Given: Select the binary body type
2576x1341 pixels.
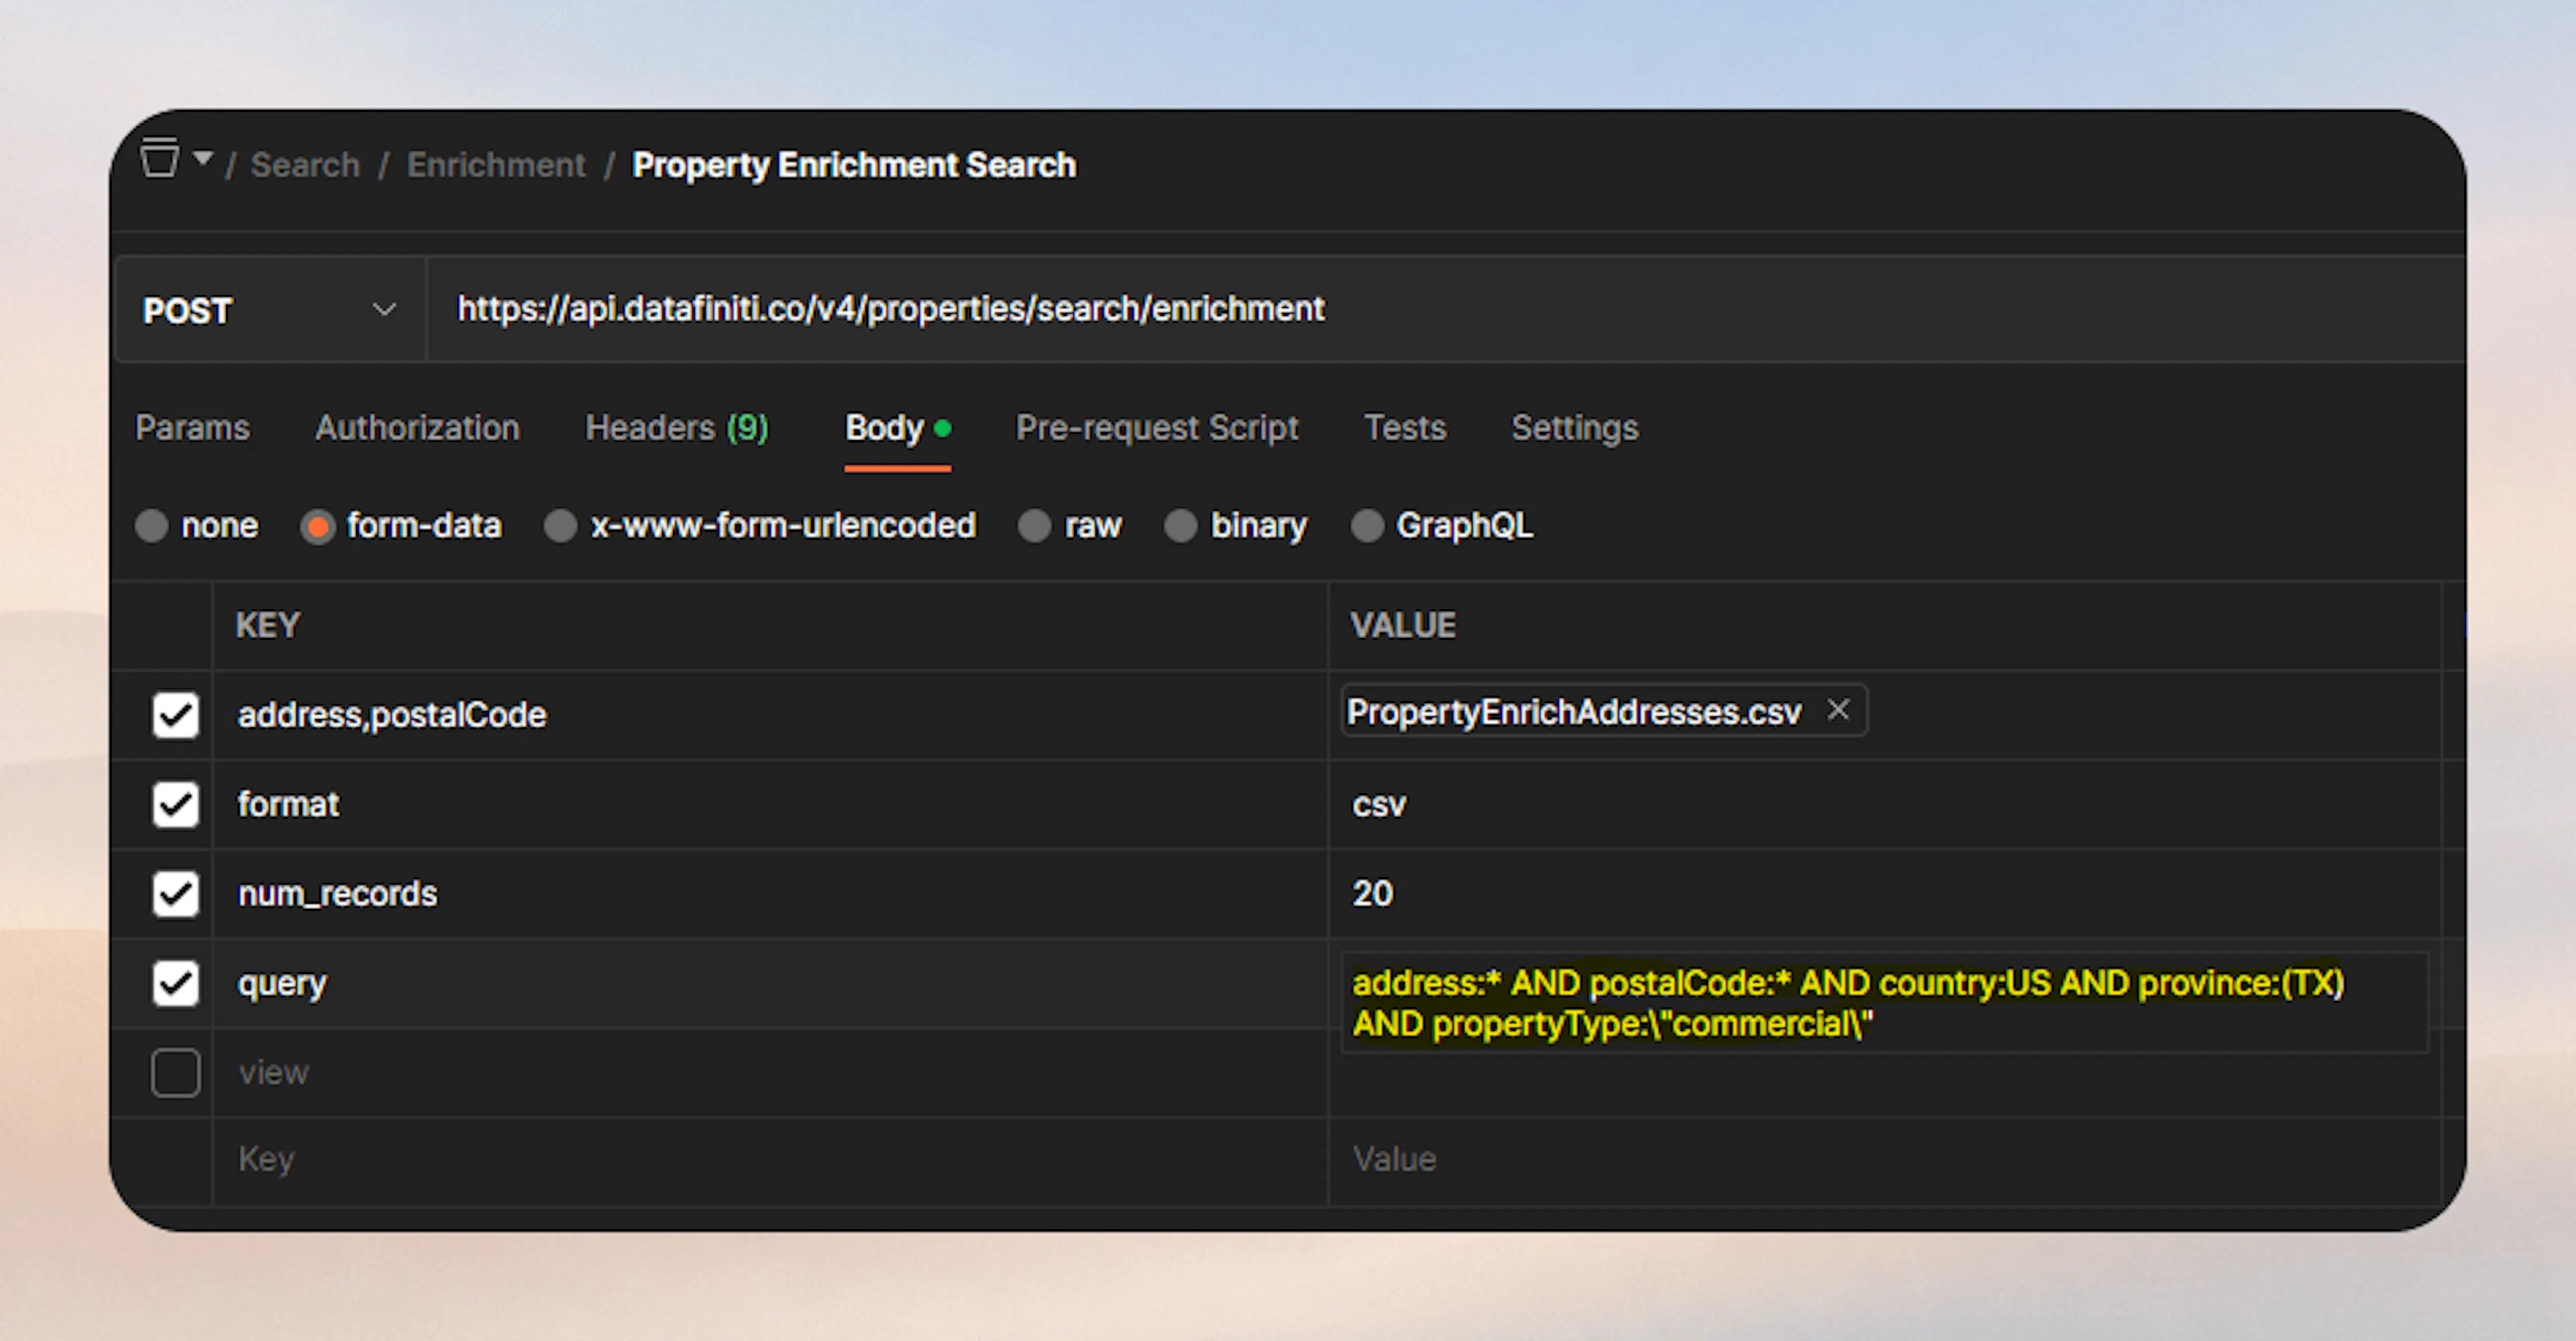Looking at the screenshot, I should (x=1182, y=525).
